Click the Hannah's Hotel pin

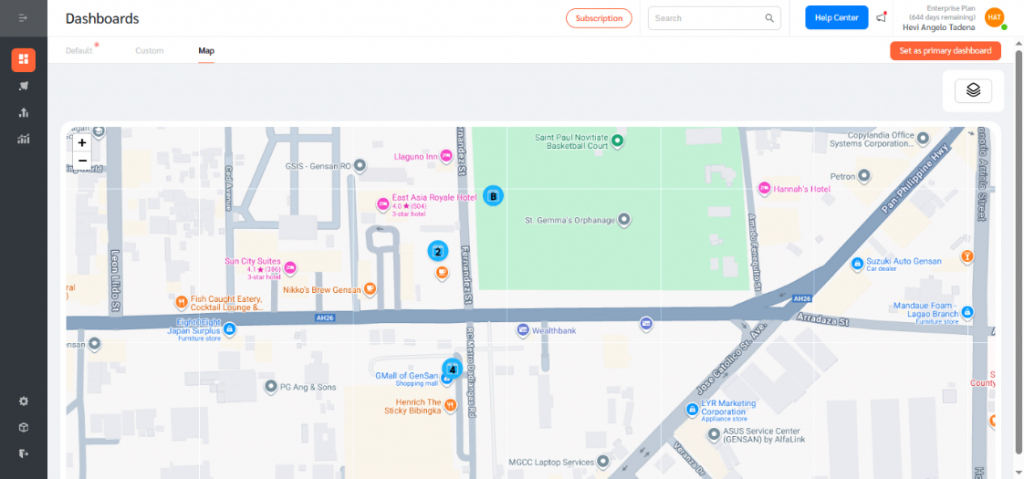[x=764, y=189]
